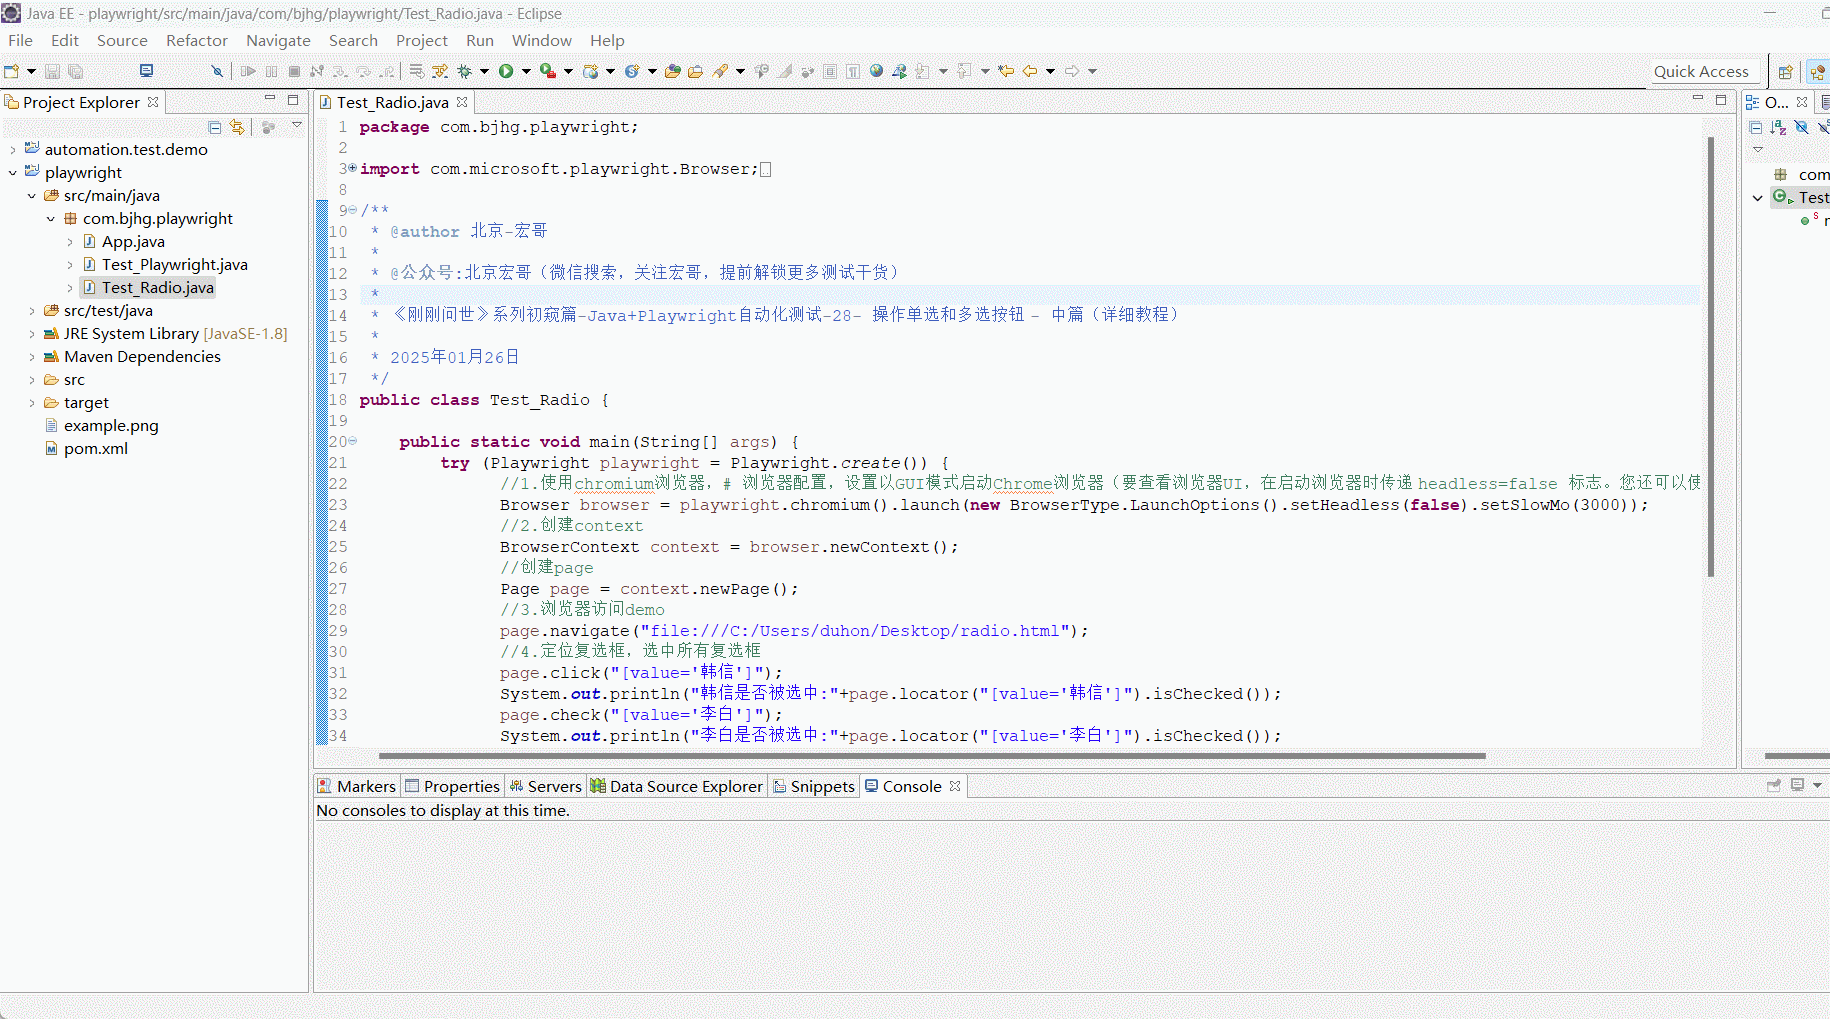
Task: Collapse the playwright project node
Action: [x=13, y=173]
